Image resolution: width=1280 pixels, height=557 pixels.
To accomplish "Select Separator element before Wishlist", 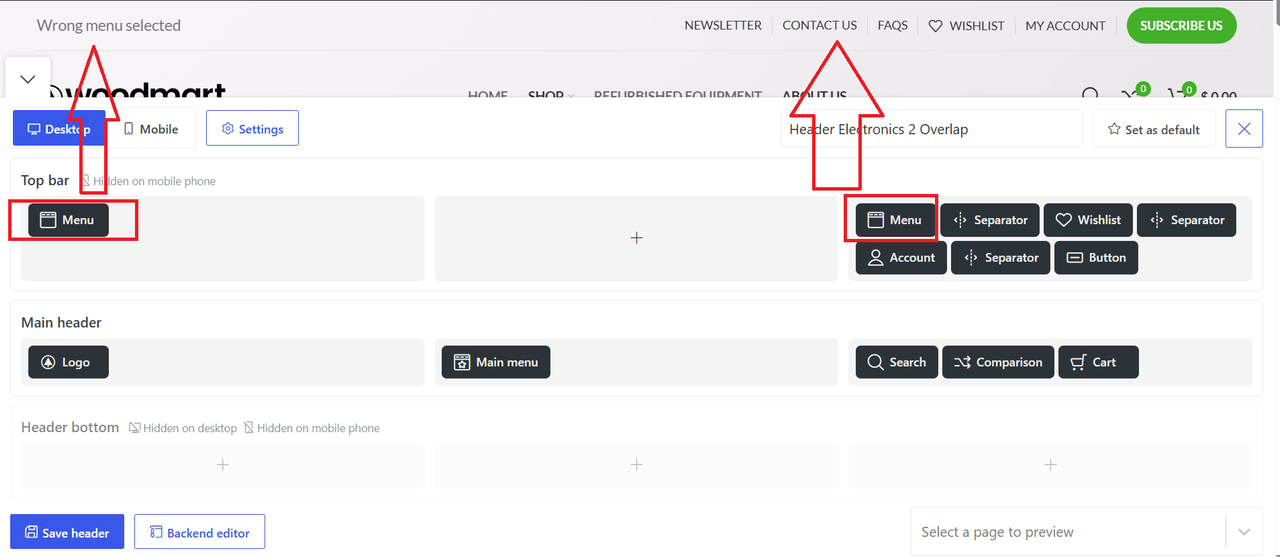I will pos(990,220).
